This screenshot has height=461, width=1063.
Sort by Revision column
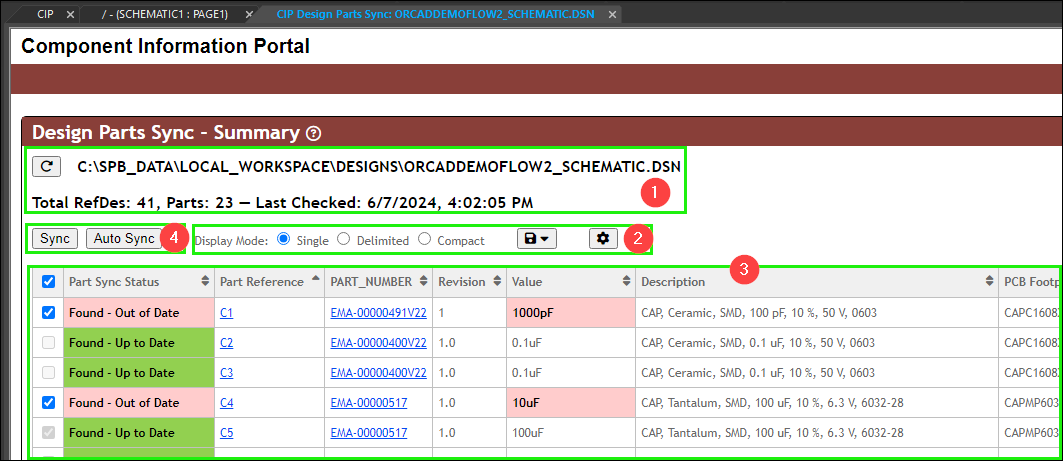[469, 281]
